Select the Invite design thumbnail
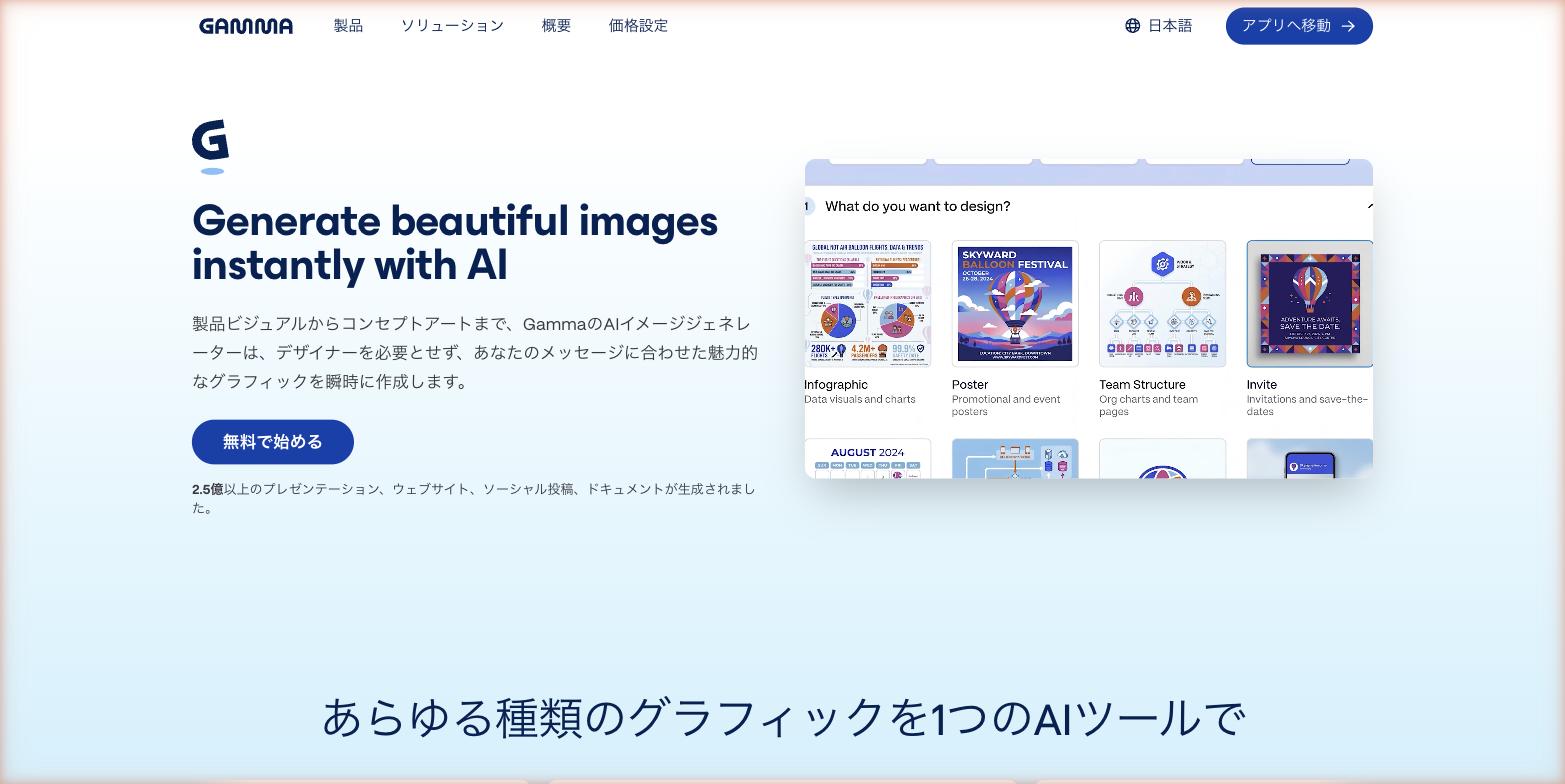 coord(1310,304)
